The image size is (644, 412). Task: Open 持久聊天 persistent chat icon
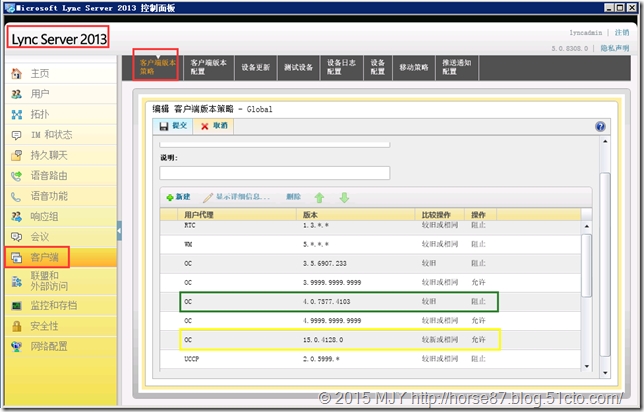click(x=16, y=155)
